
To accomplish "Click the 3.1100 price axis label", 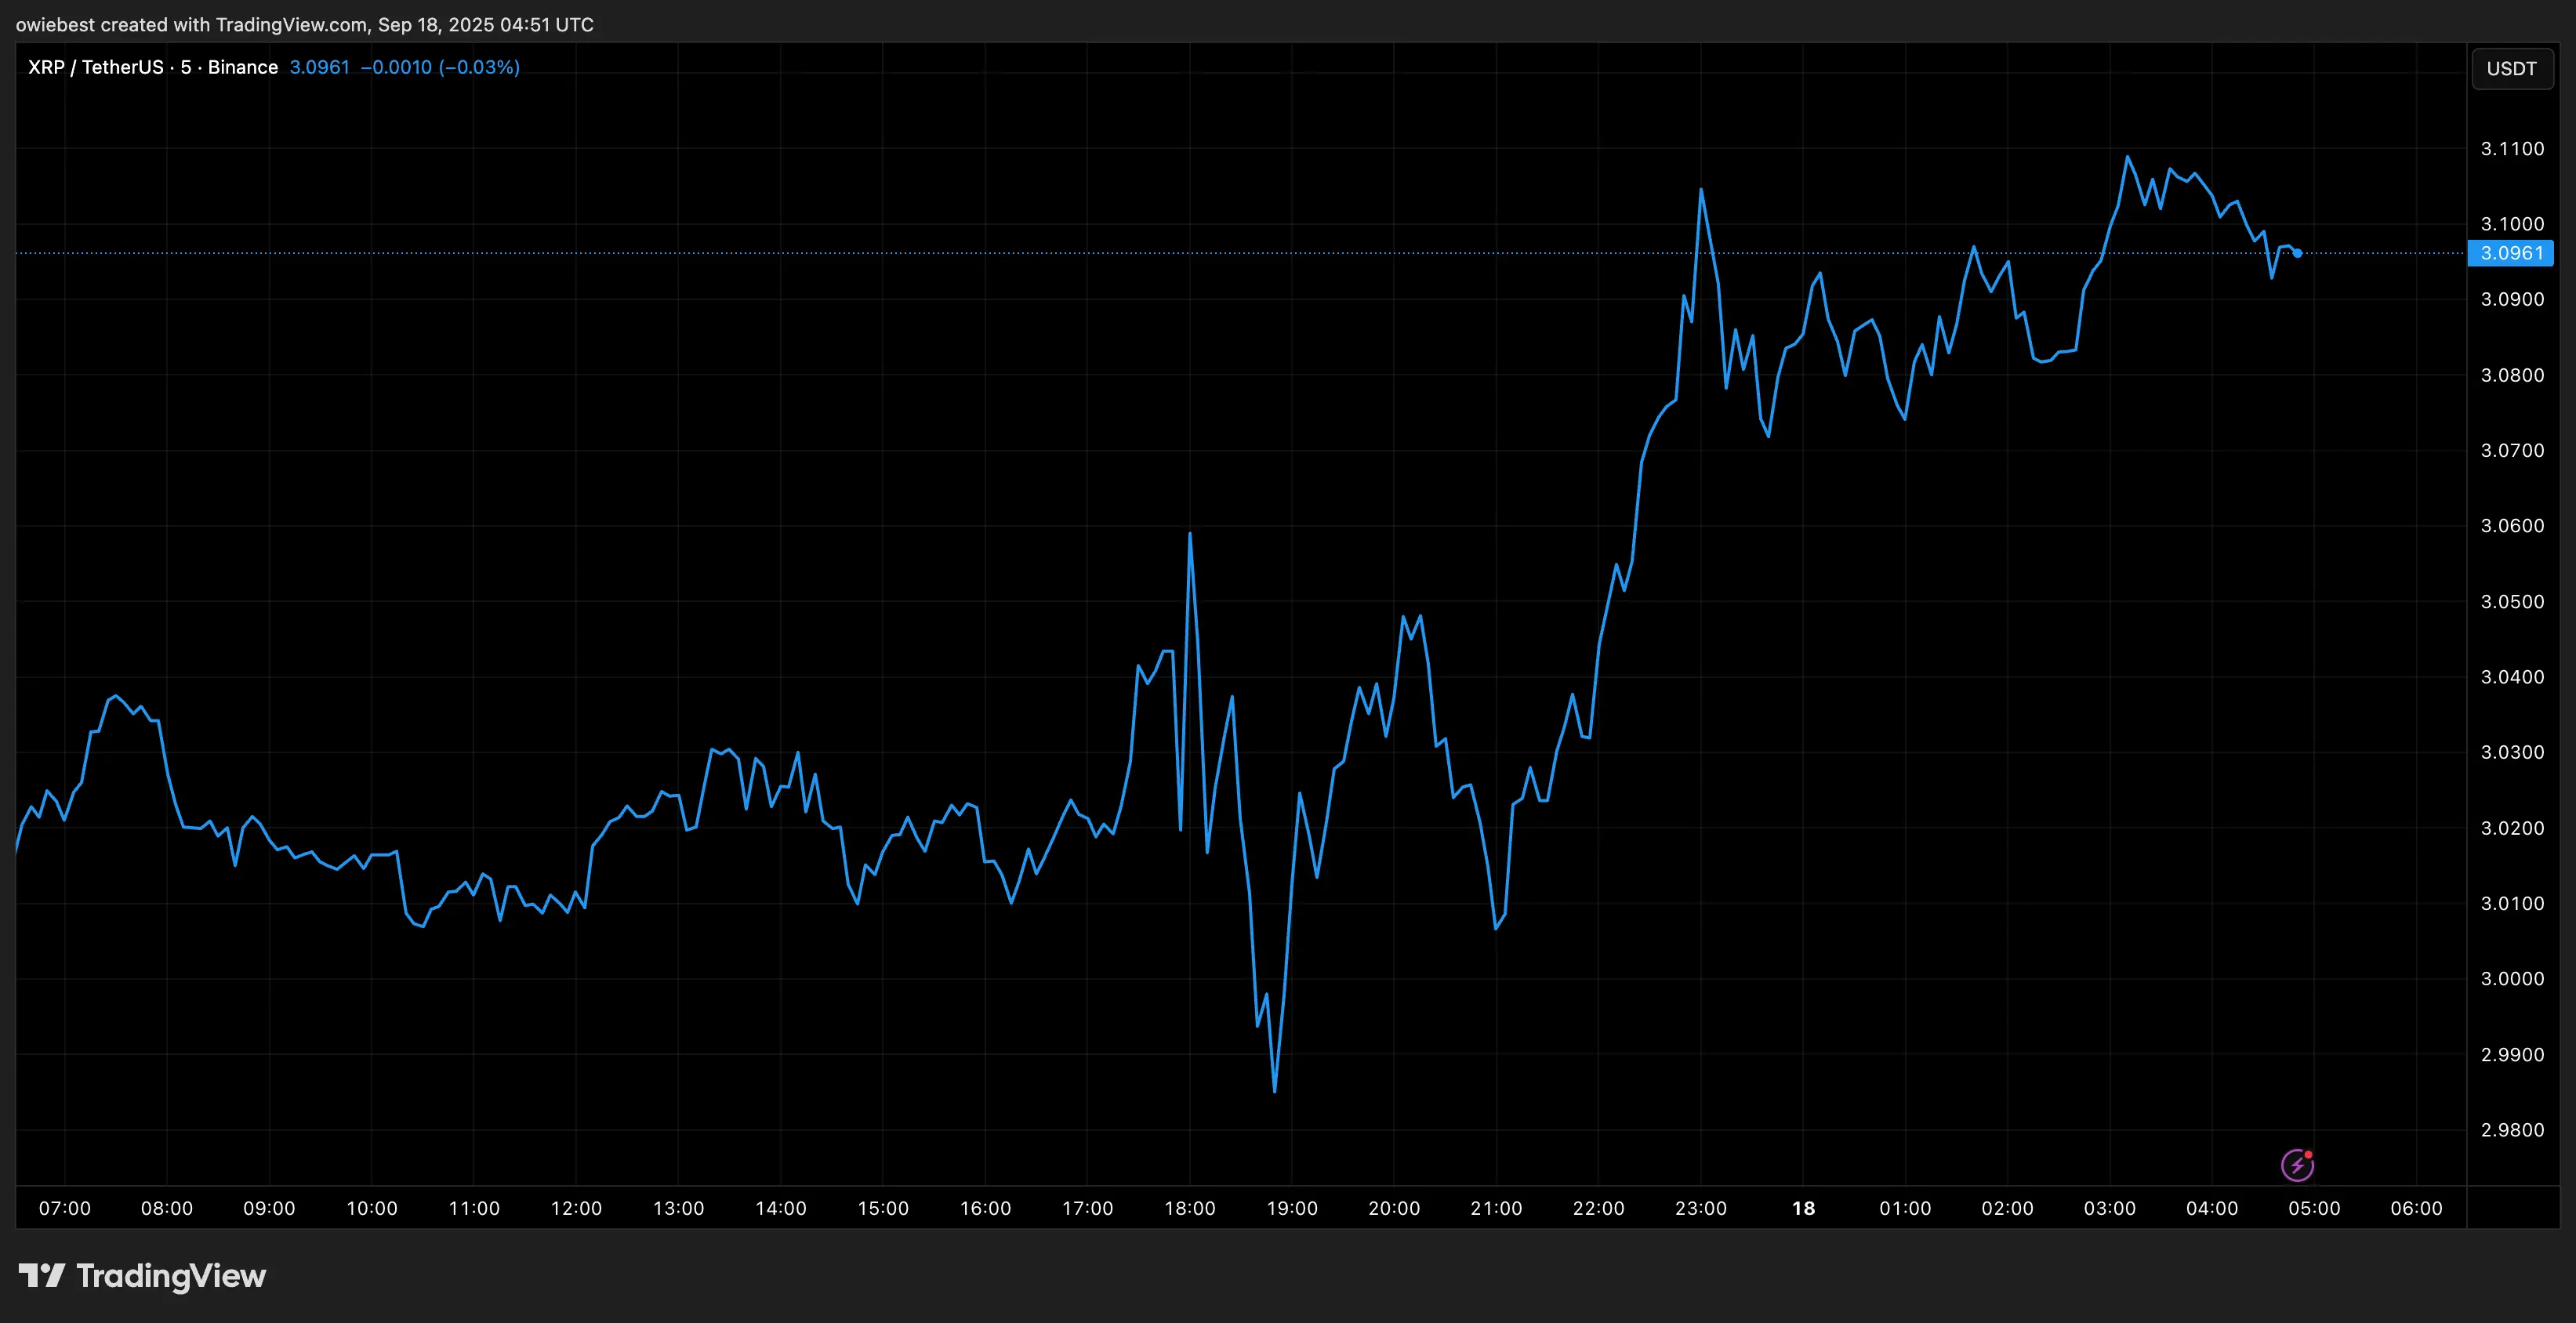I will point(2512,148).
